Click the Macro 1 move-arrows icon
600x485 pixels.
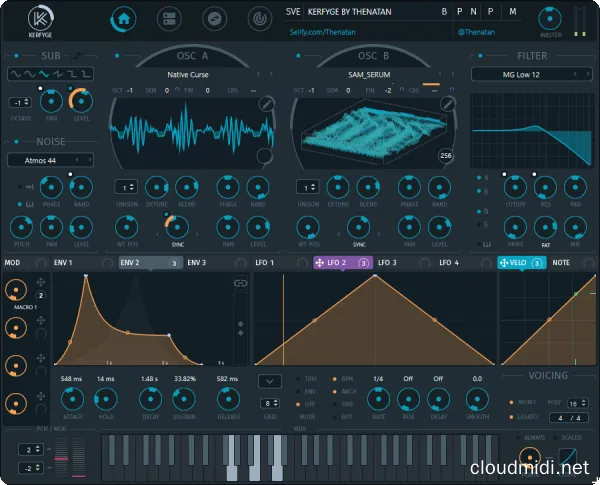[40, 283]
